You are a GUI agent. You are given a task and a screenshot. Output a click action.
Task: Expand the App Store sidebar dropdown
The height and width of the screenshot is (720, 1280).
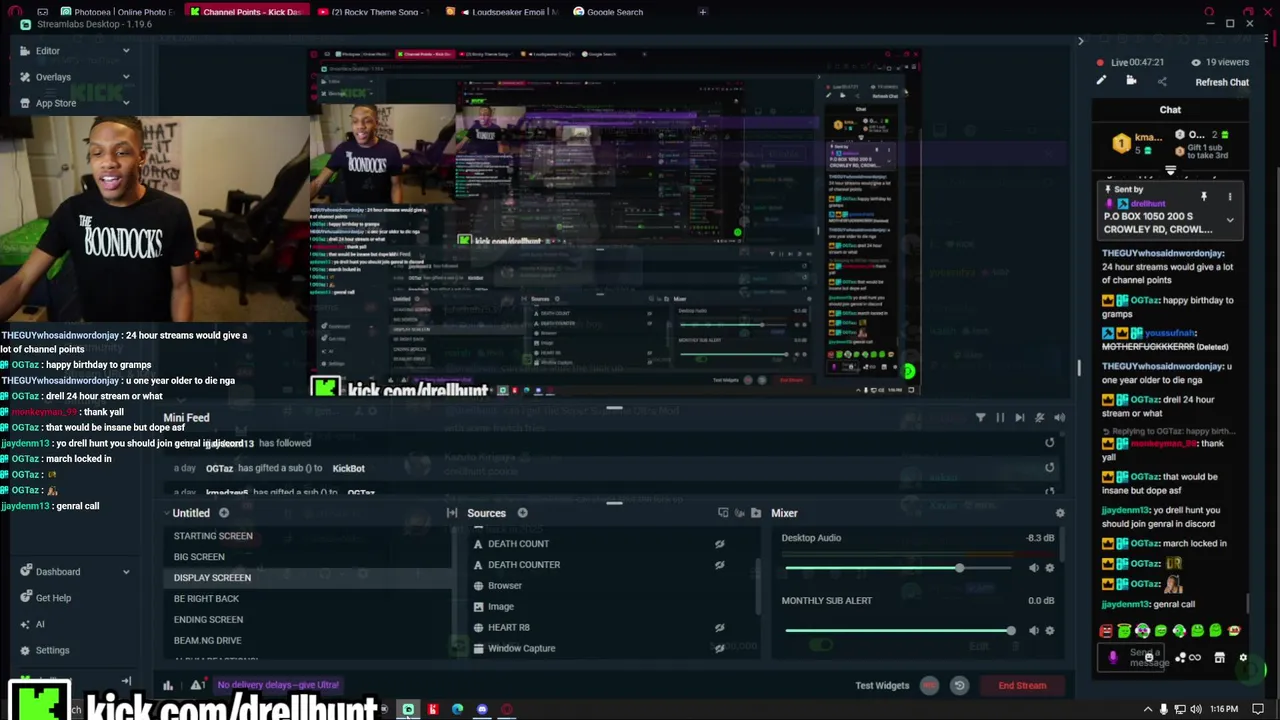coord(126,103)
